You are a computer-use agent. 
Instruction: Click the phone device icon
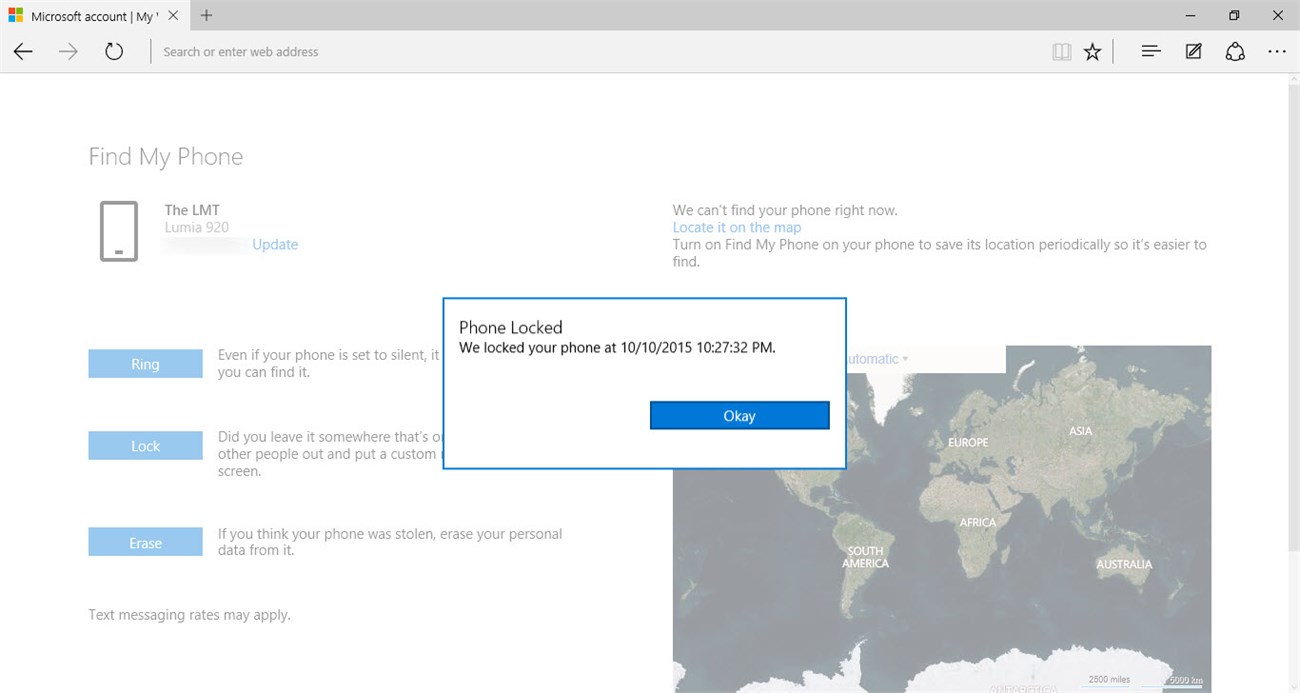[119, 232]
